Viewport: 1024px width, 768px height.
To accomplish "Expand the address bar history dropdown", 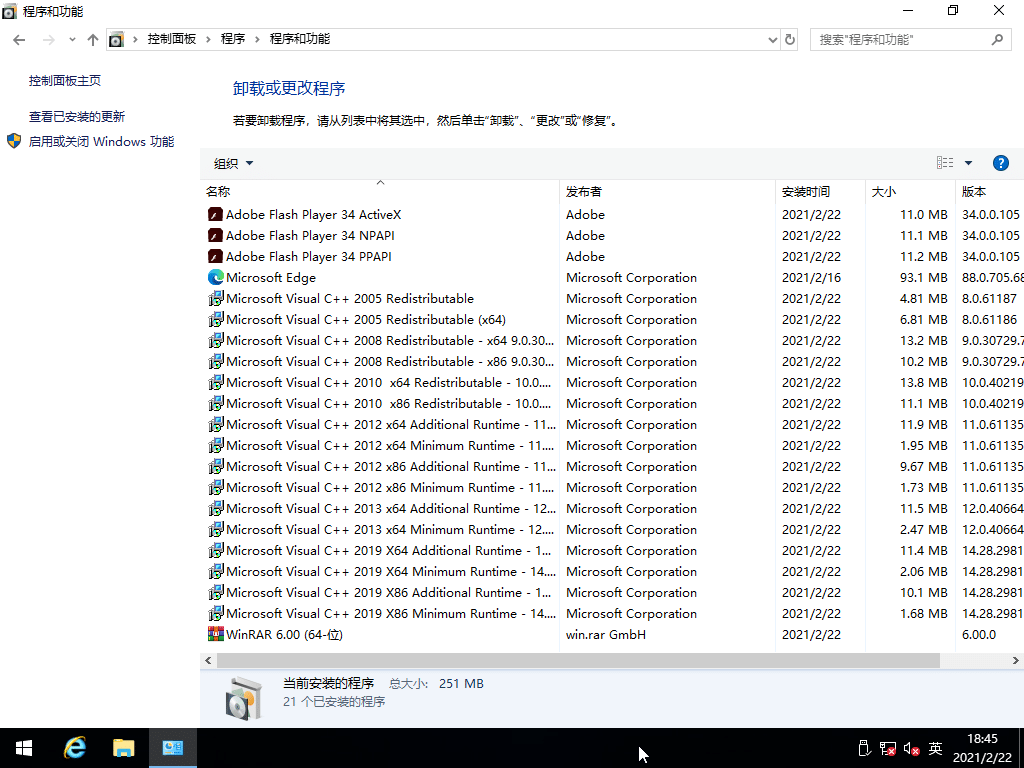I will point(772,40).
